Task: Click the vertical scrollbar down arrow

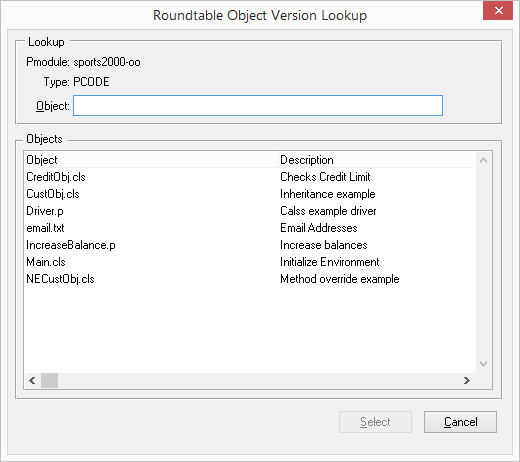Action: [483, 364]
